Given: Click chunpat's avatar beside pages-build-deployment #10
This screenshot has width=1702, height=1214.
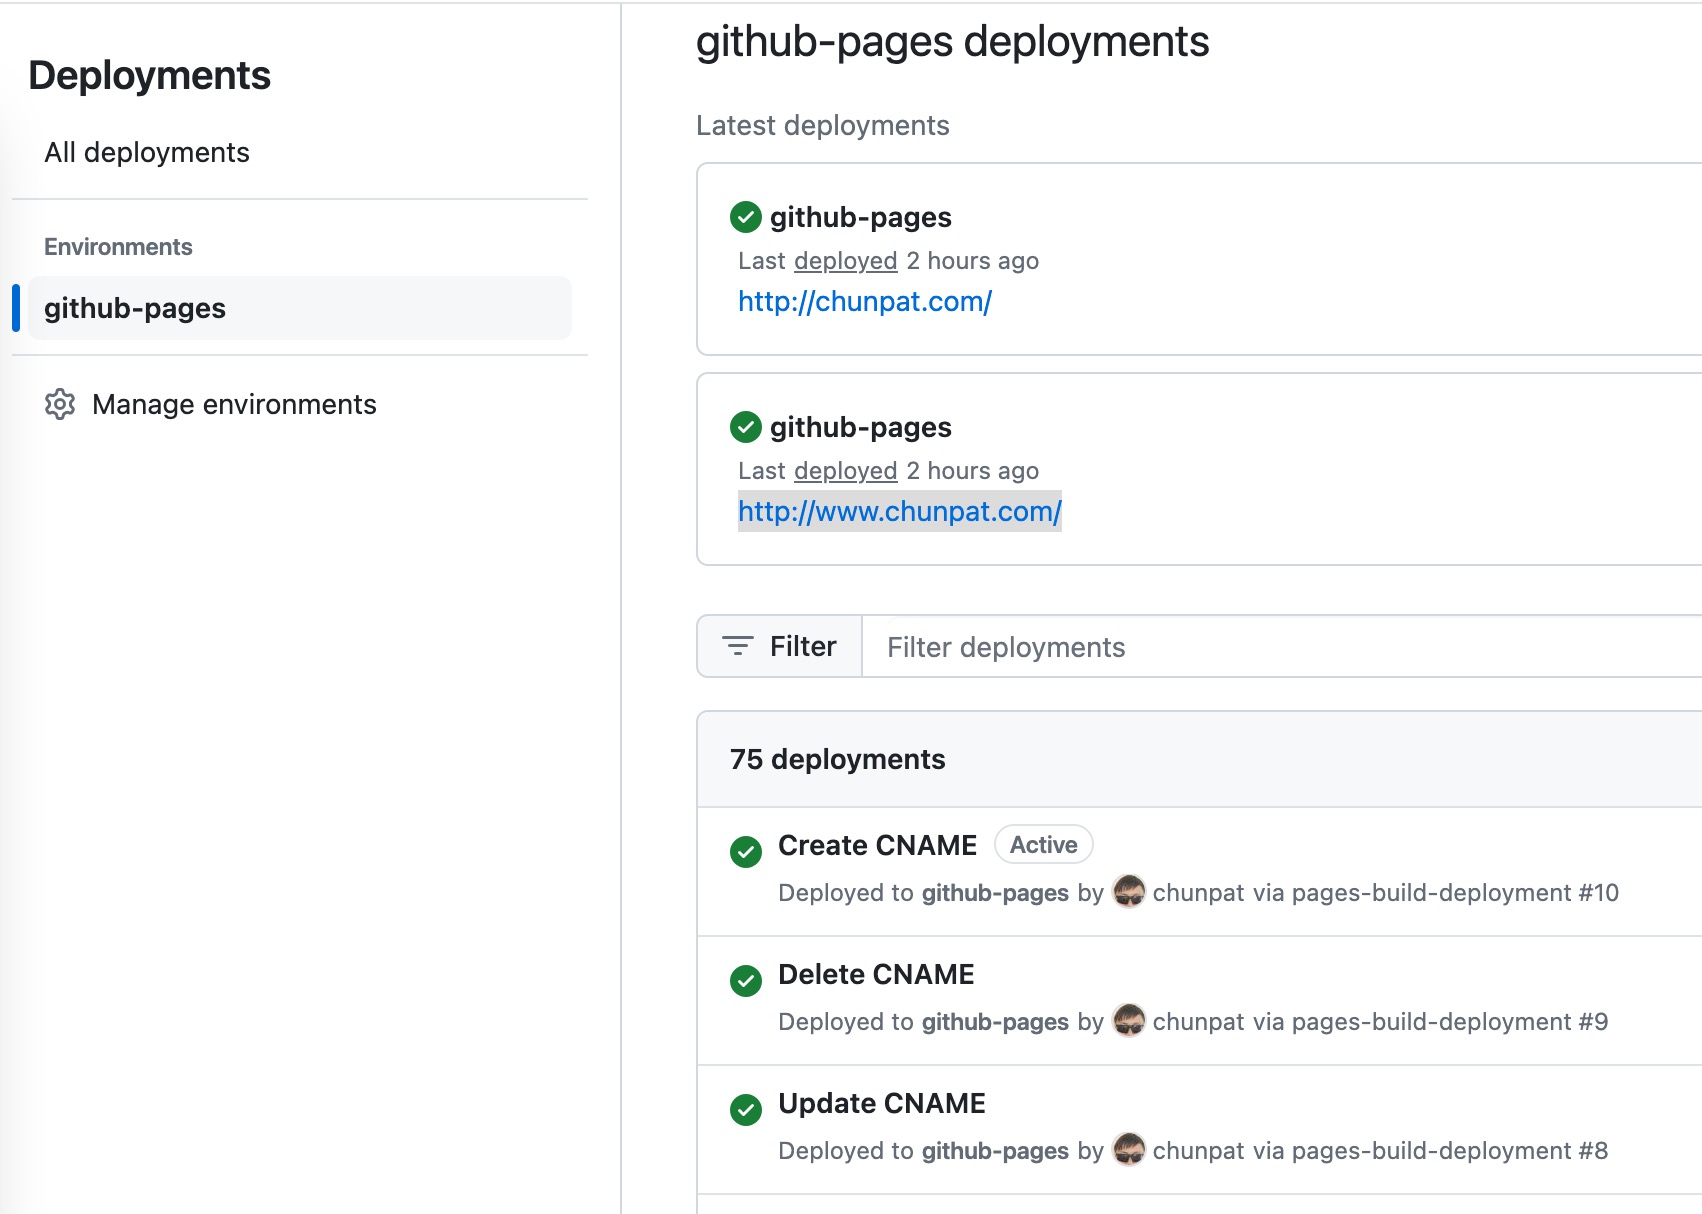Looking at the screenshot, I should tap(1128, 893).
